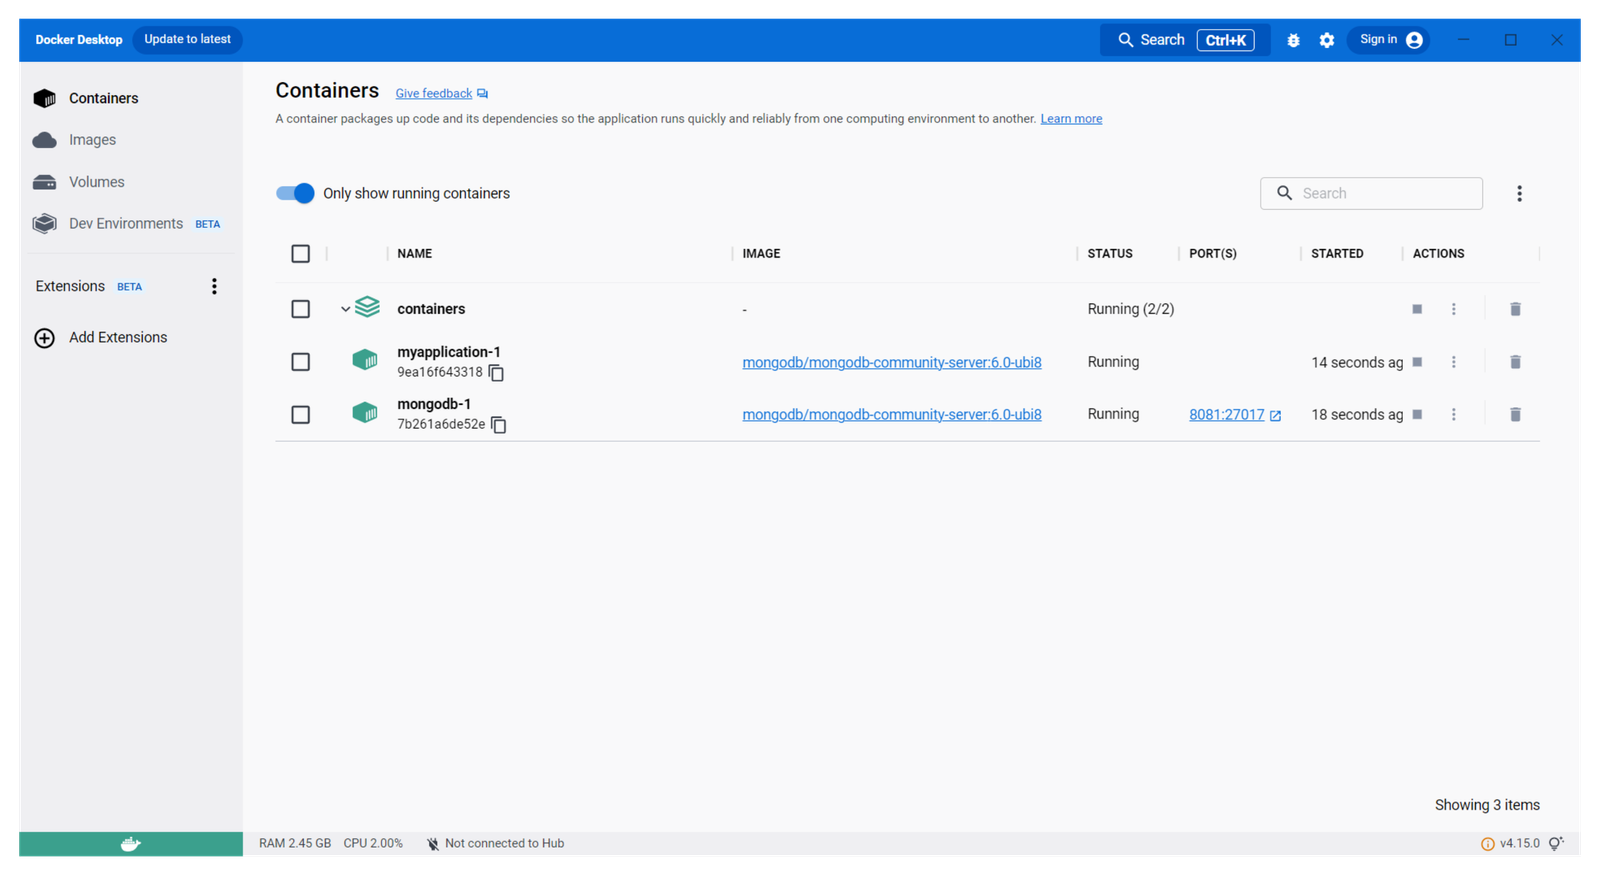Click the Not connected to Hub indicator

point(495,844)
